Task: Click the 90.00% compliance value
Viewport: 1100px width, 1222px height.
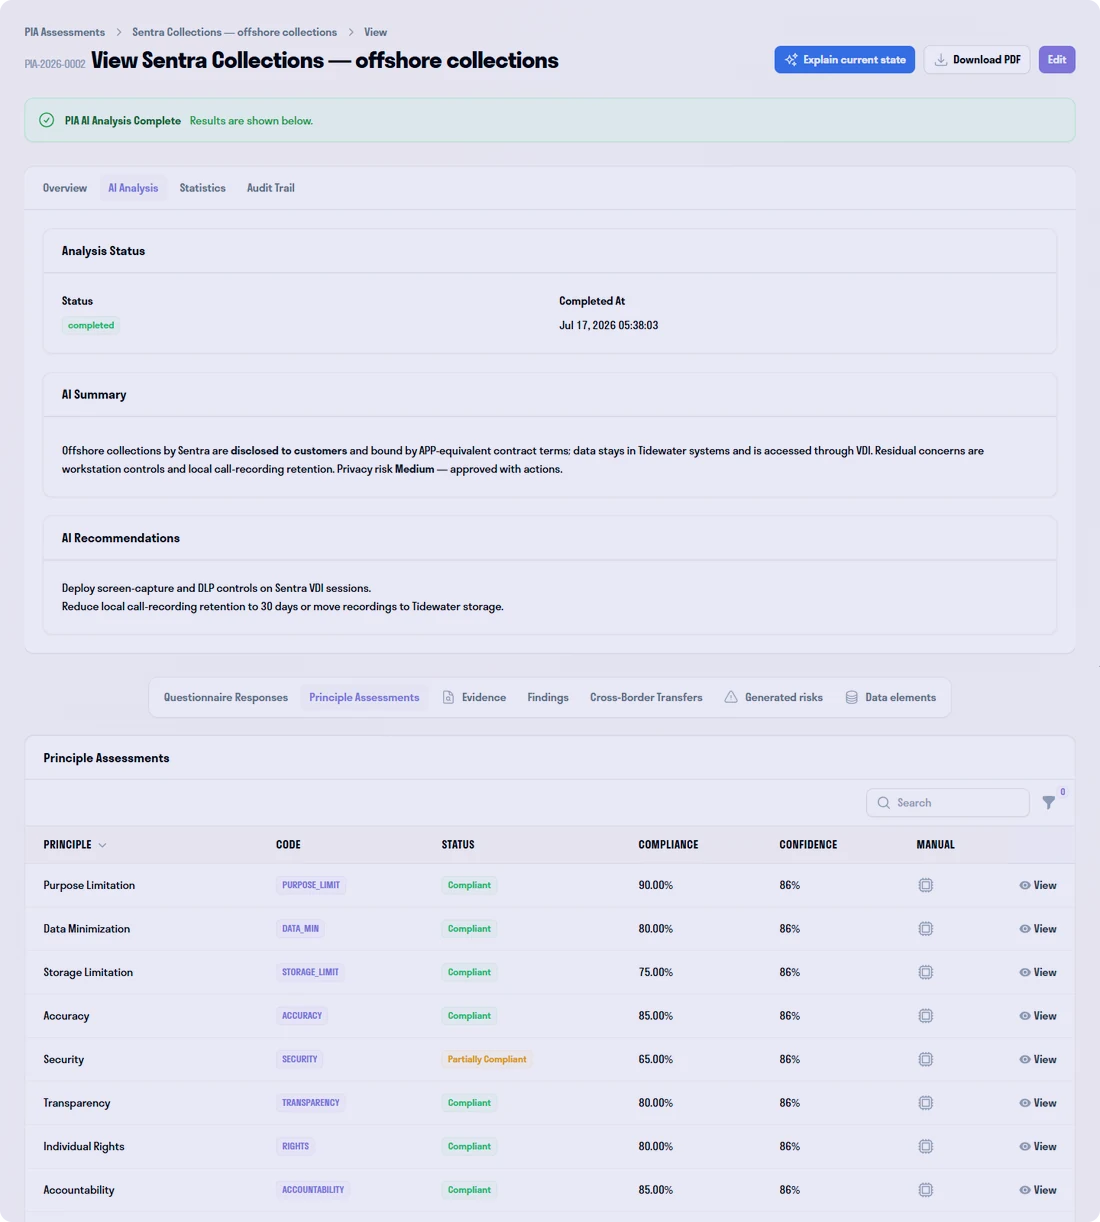Action: [x=656, y=885]
